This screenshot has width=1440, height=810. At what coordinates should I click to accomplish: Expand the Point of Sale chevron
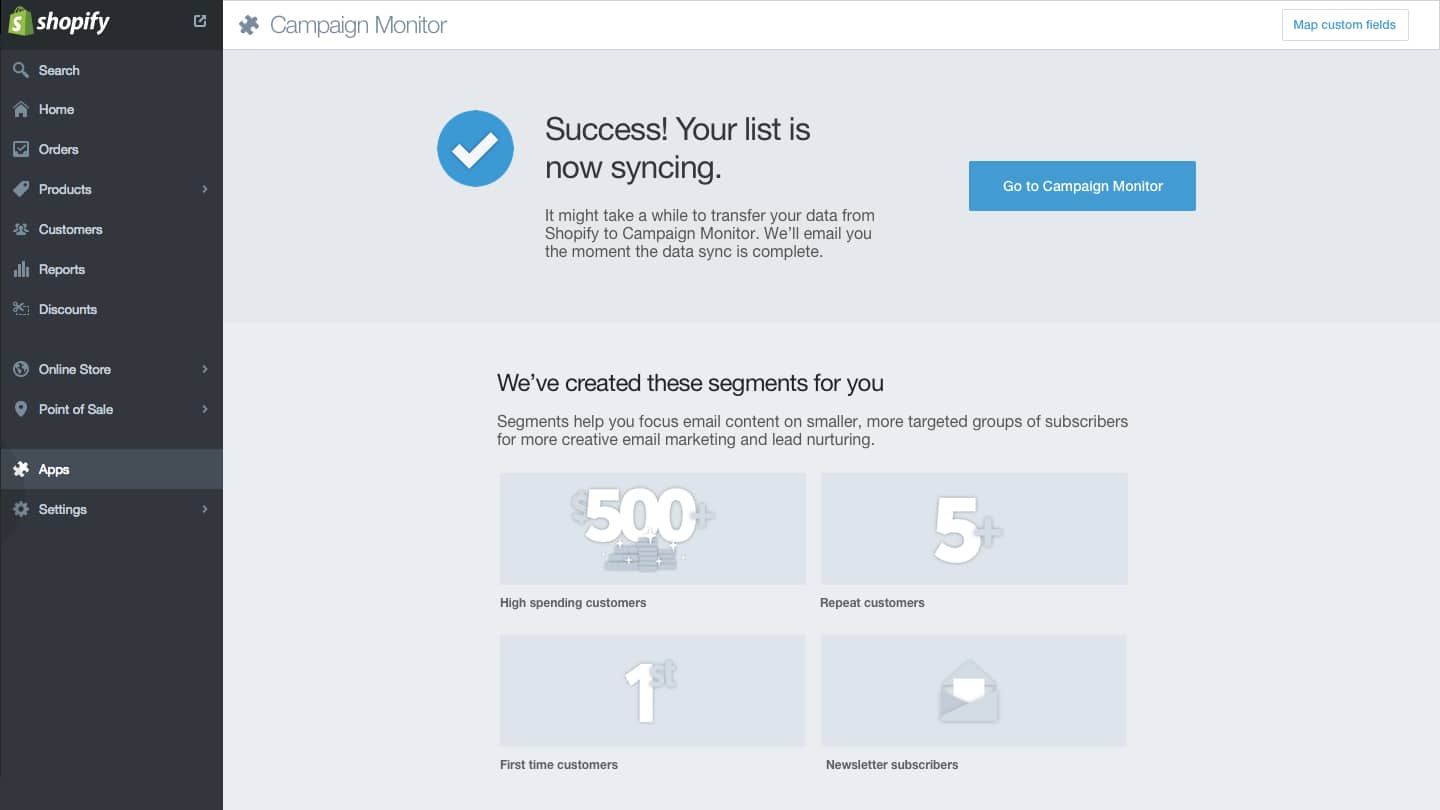point(205,409)
